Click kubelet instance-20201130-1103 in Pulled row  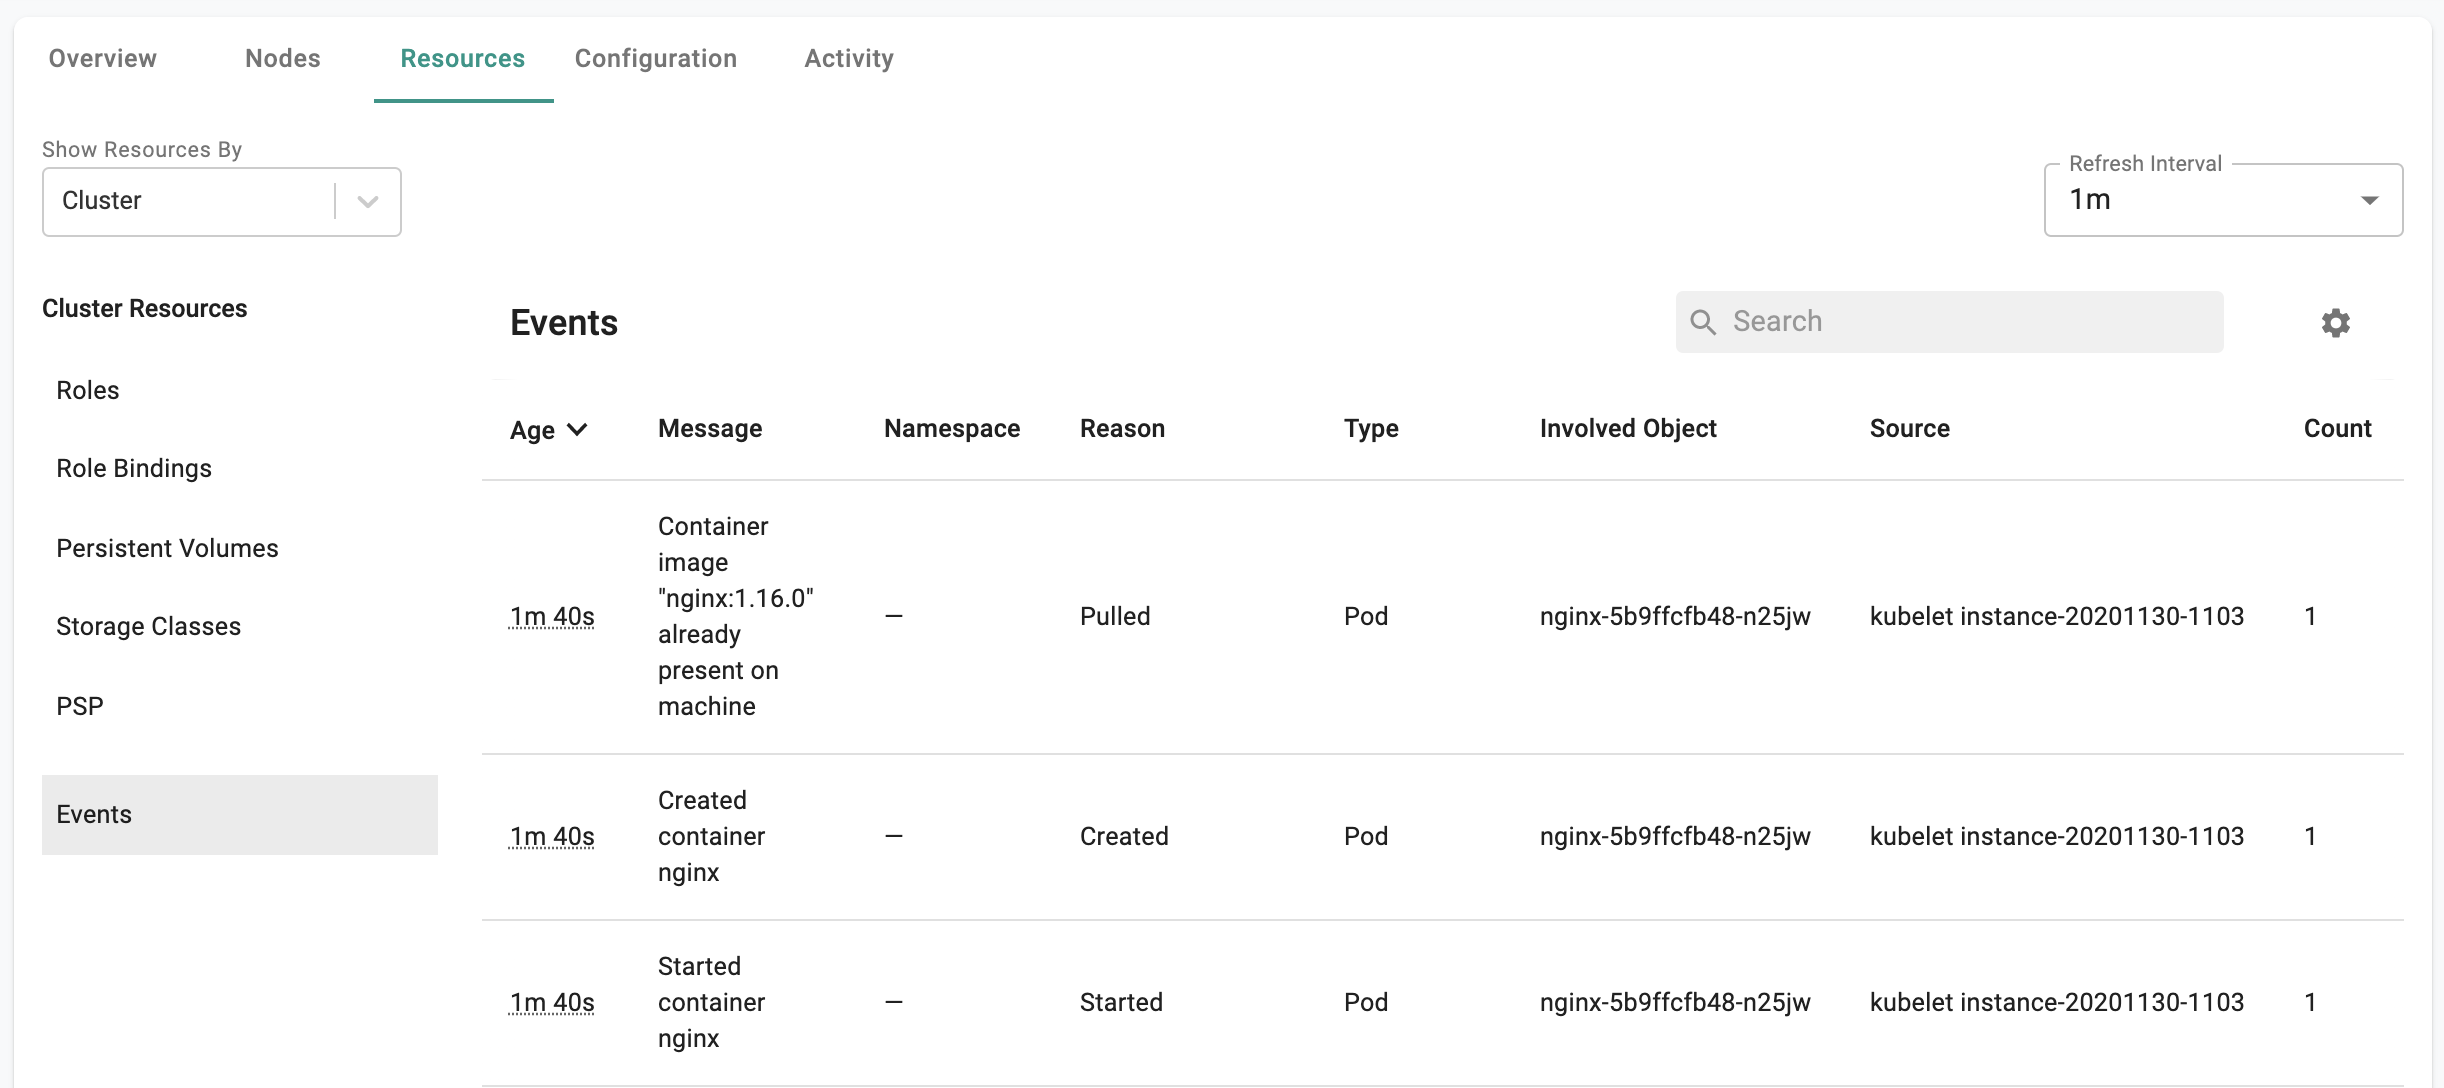click(2057, 616)
